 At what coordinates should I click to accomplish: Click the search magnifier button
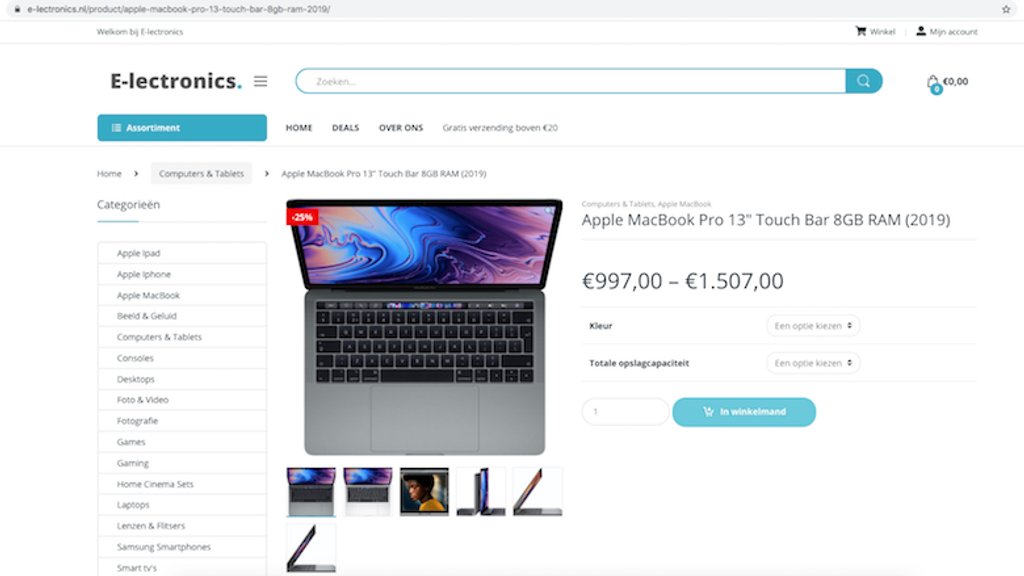coord(863,81)
